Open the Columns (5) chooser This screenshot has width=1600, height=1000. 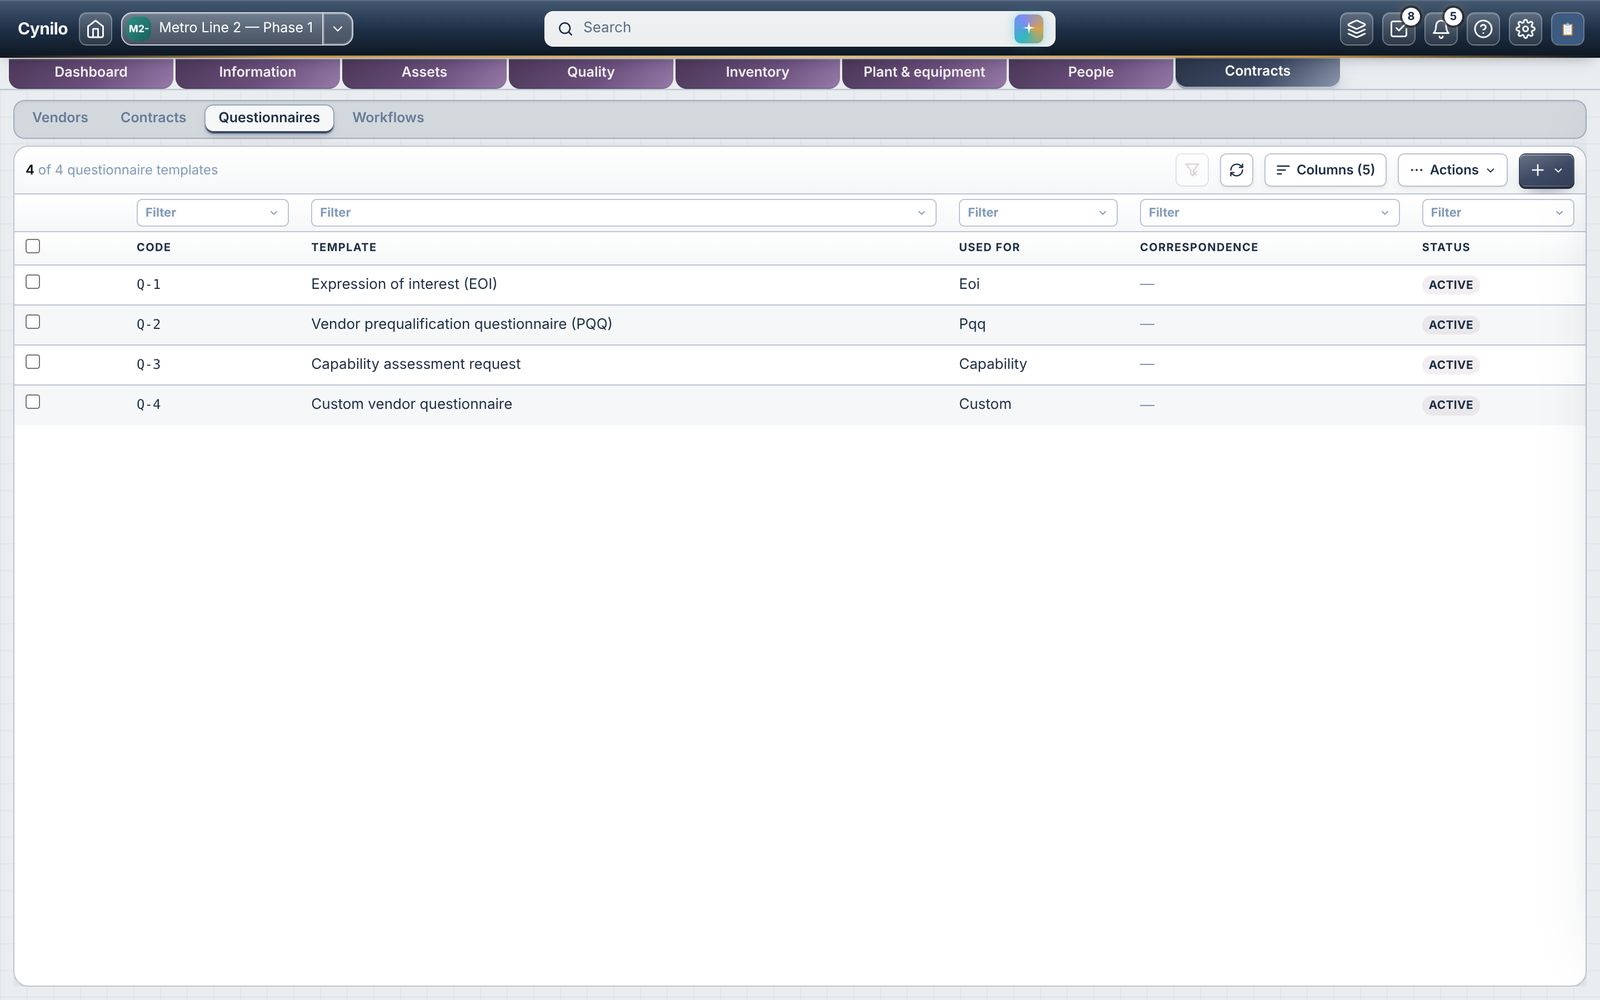[1325, 170]
